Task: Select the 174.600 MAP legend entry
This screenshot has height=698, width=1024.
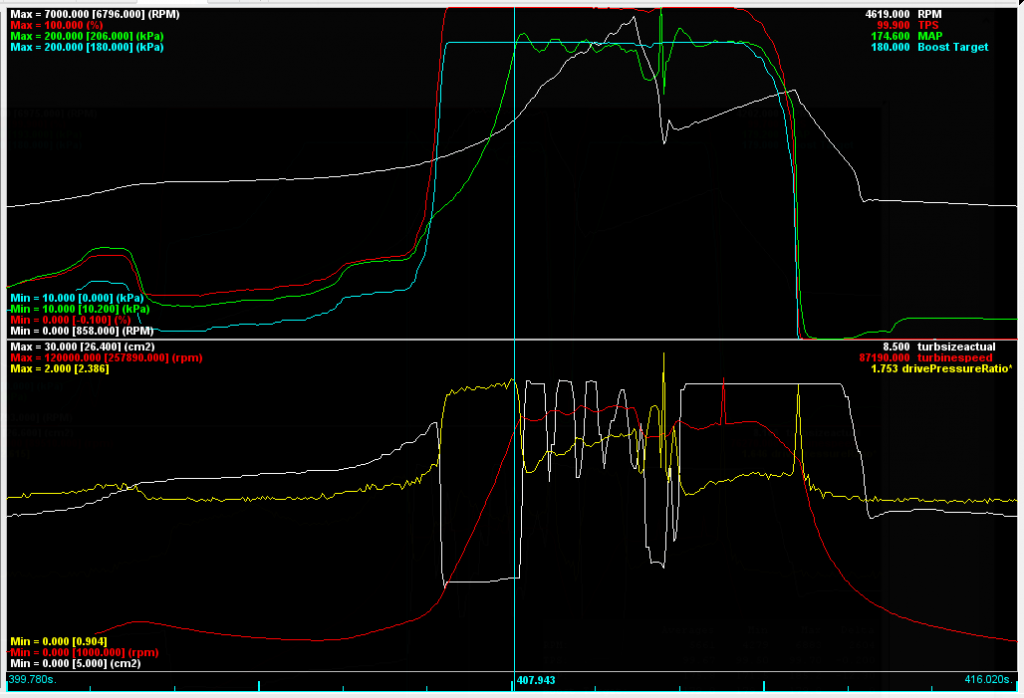Action: pyautogui.click(x=906, y=36)
